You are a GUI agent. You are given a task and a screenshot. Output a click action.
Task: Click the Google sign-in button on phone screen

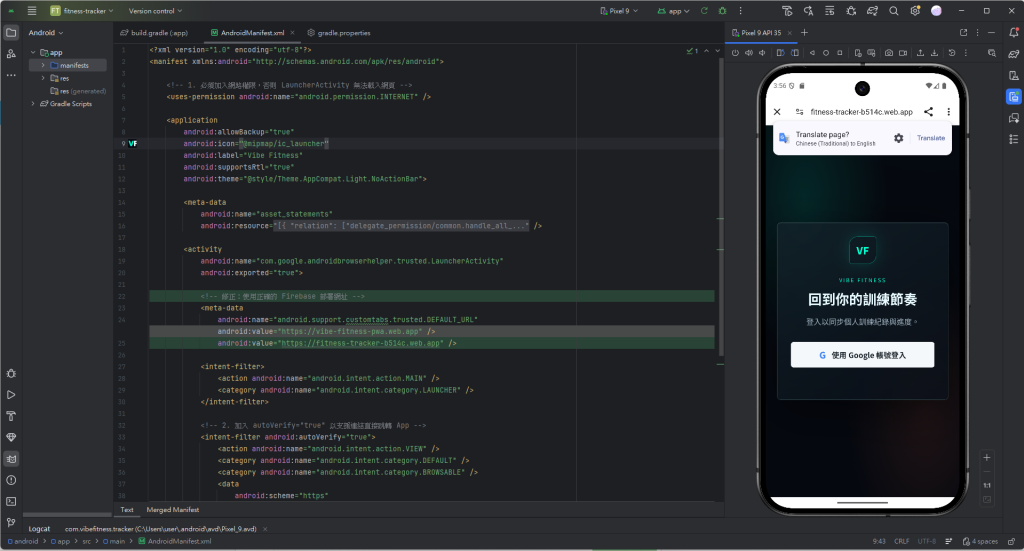[862, 355]
